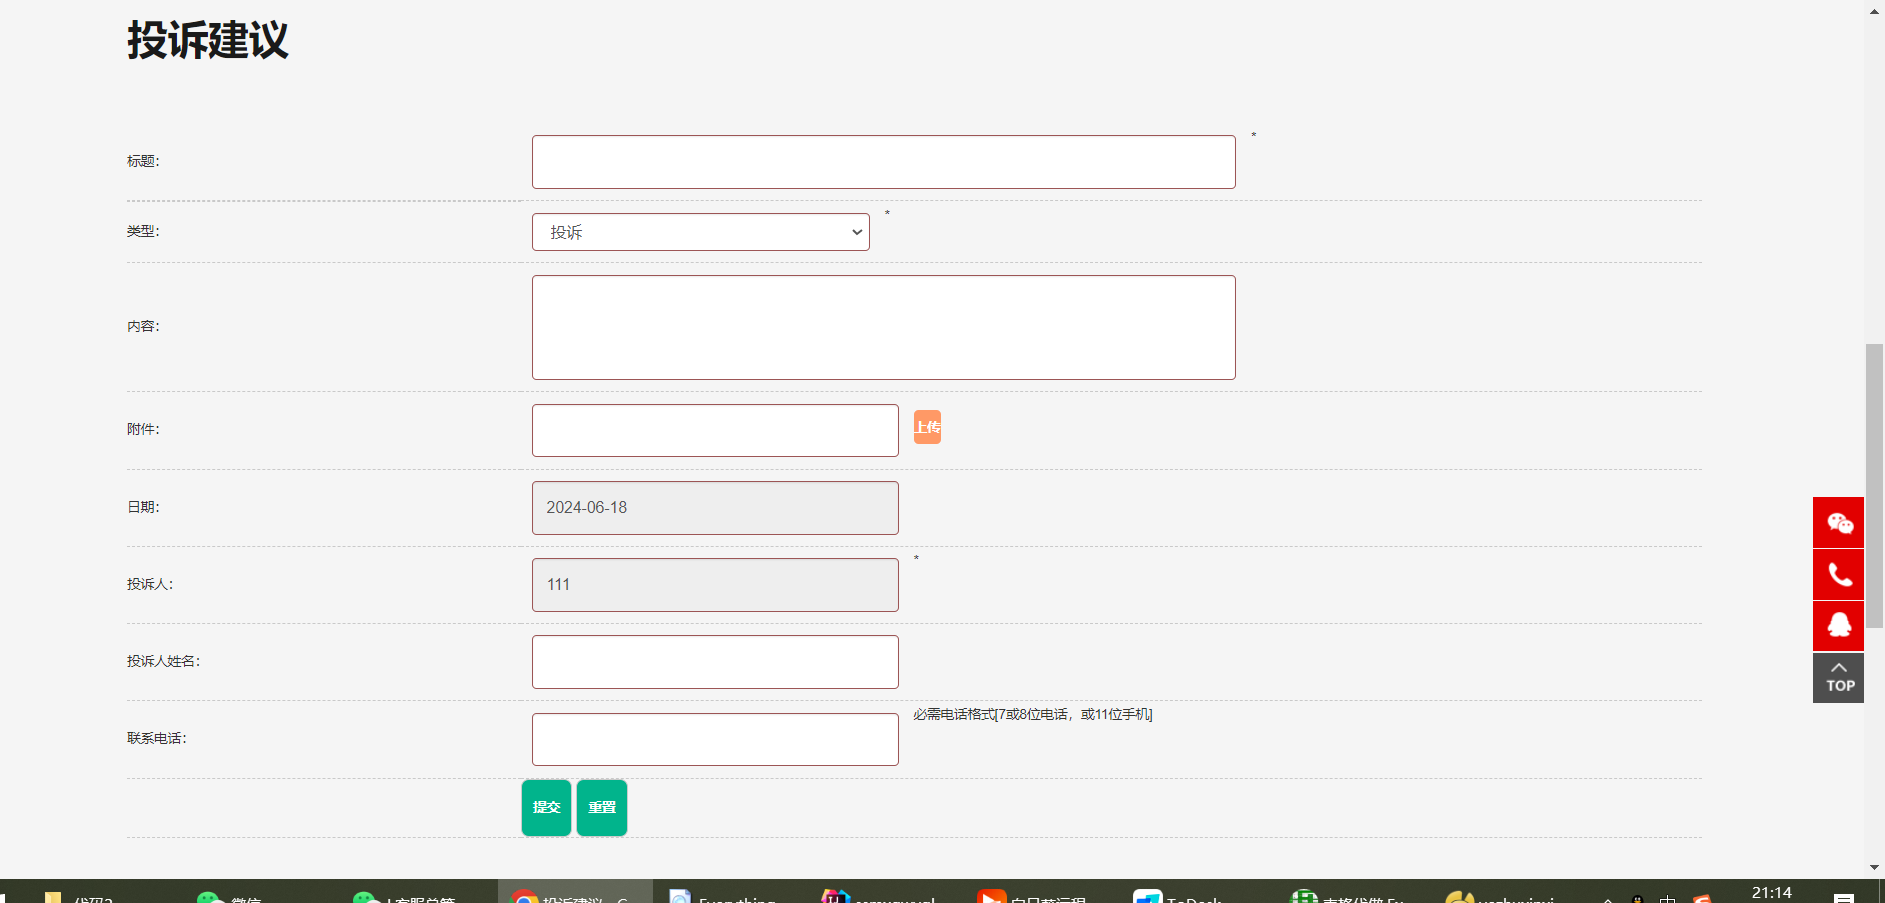Click the 联系电话: field label
Screen dimensions: 1885x903
pos(157,738)
